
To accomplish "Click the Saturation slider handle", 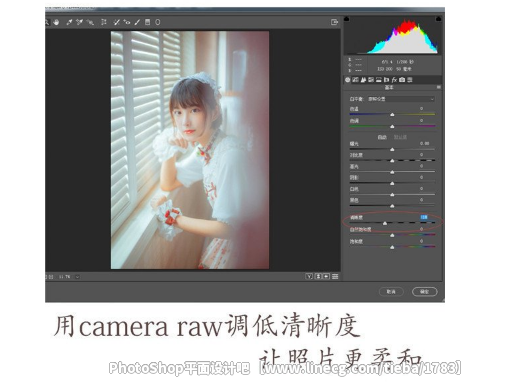I will (392, 247).
